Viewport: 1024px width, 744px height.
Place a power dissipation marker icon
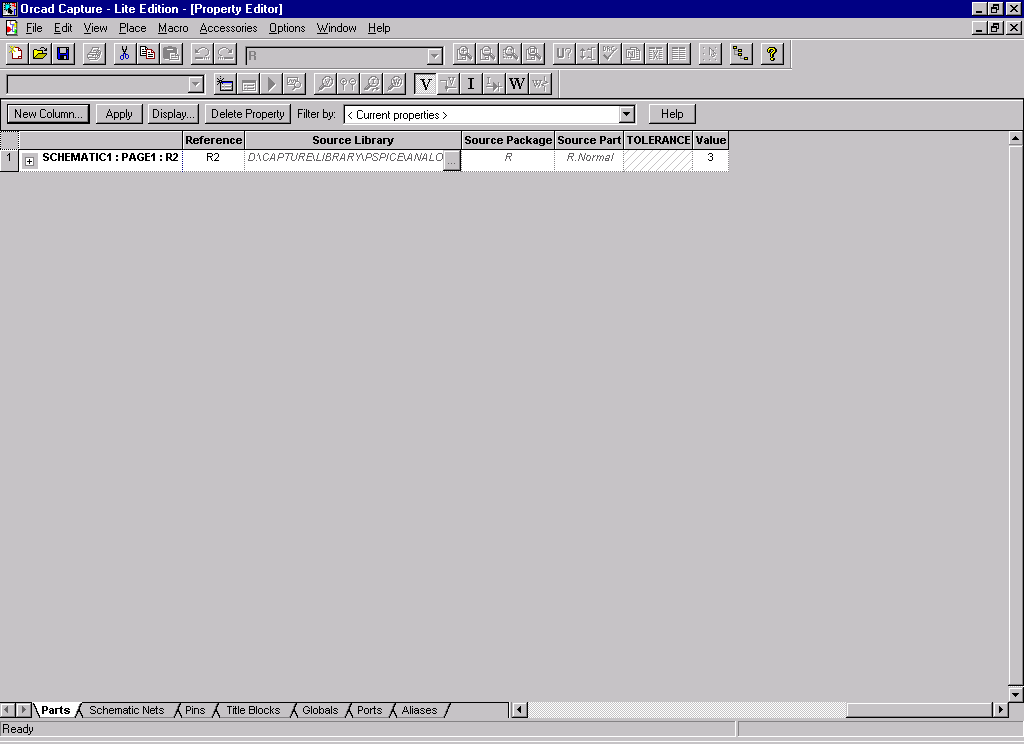(x=395, y=84)
